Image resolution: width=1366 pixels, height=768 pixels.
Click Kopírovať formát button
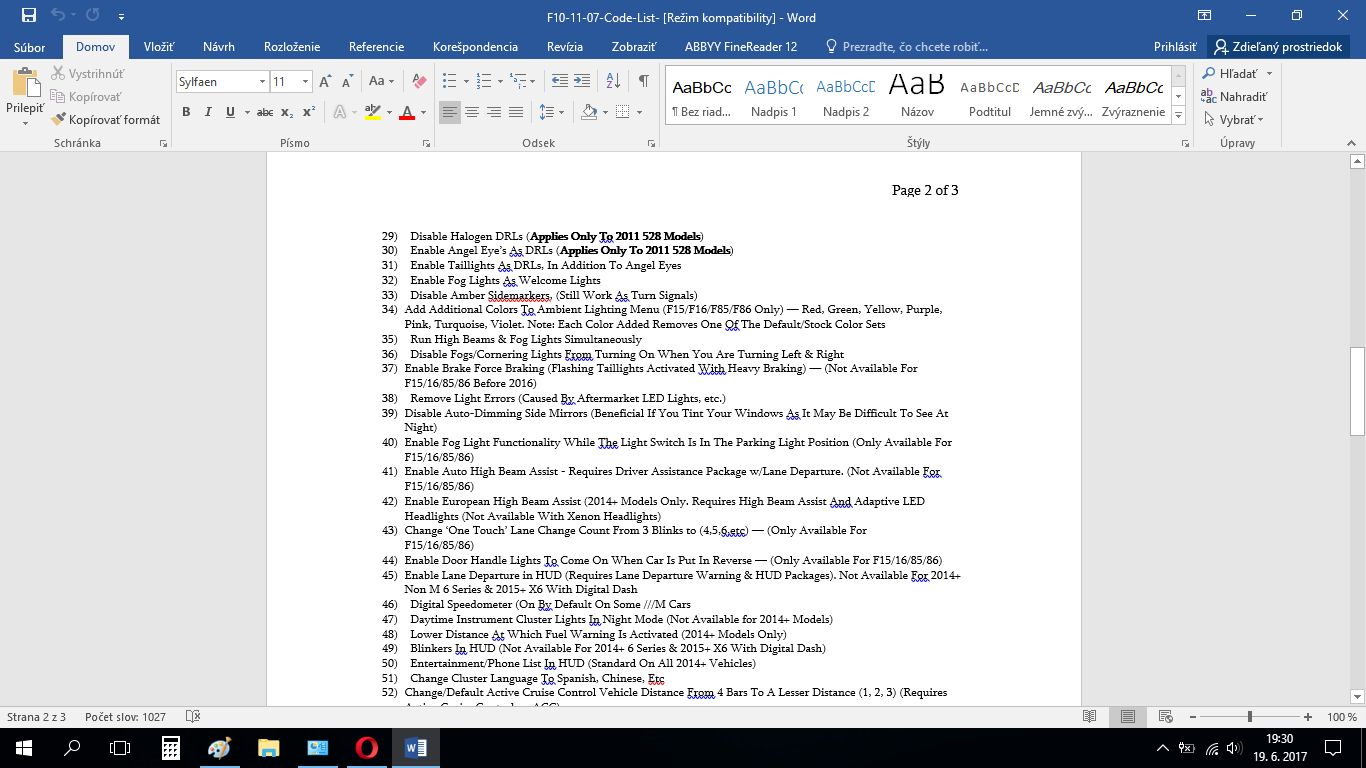106,119
